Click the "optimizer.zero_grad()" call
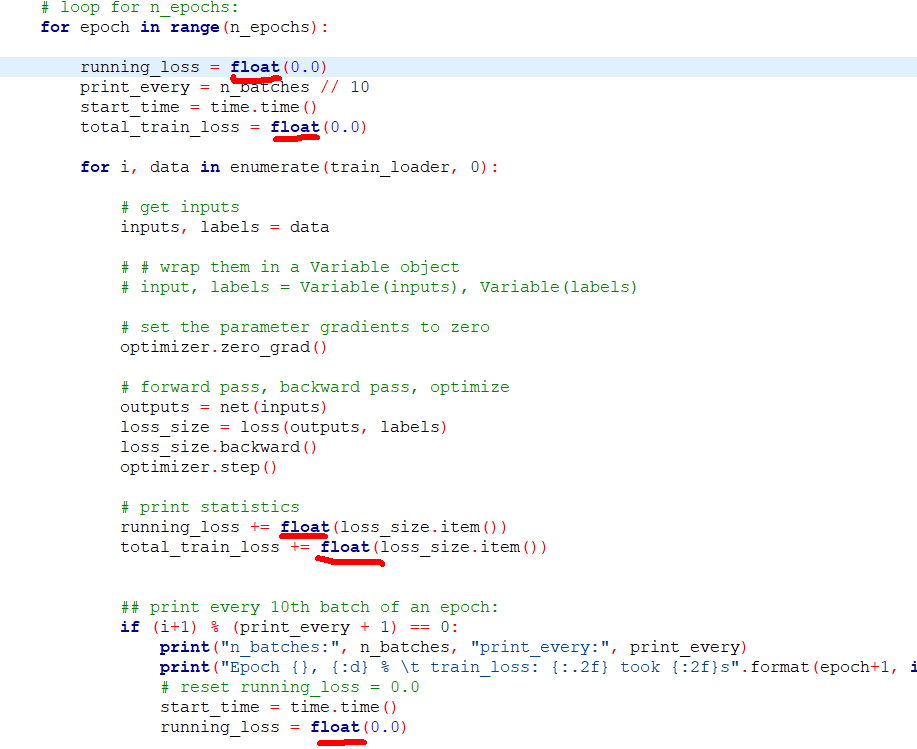The image size is (917, 749). 223,347
